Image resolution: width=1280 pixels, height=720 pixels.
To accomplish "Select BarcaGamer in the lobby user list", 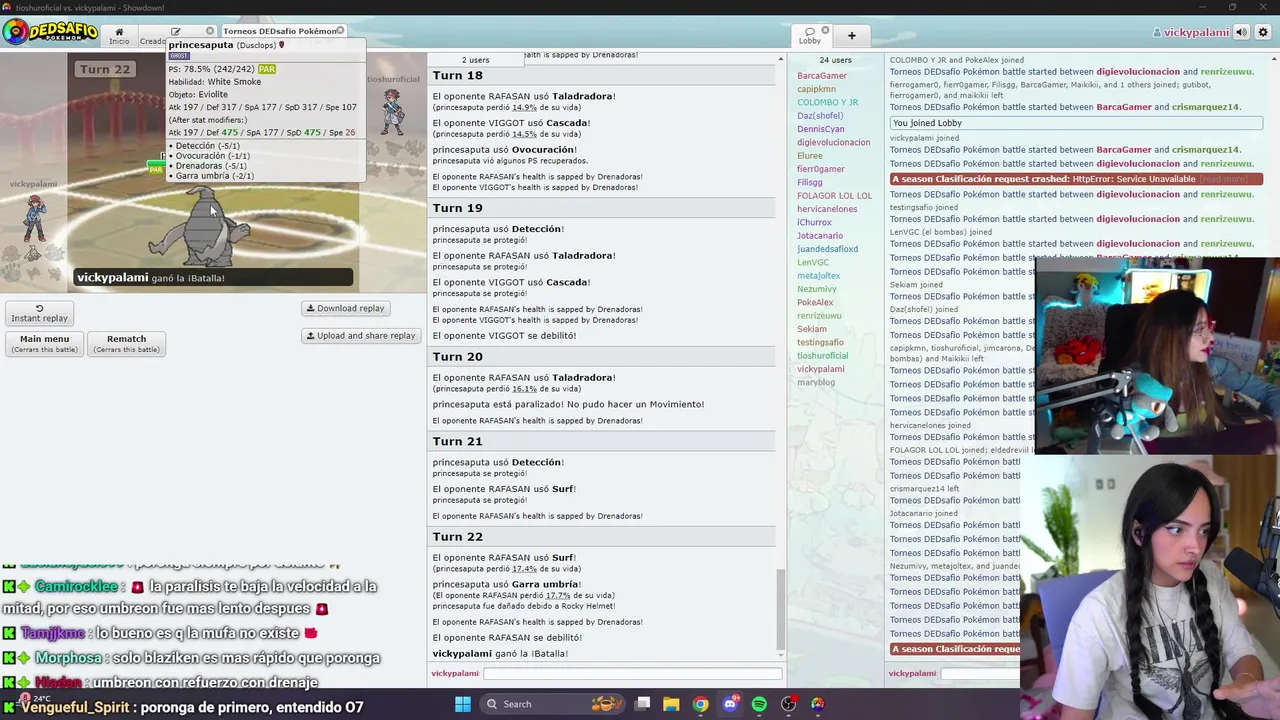I will [x=822, y=76].
